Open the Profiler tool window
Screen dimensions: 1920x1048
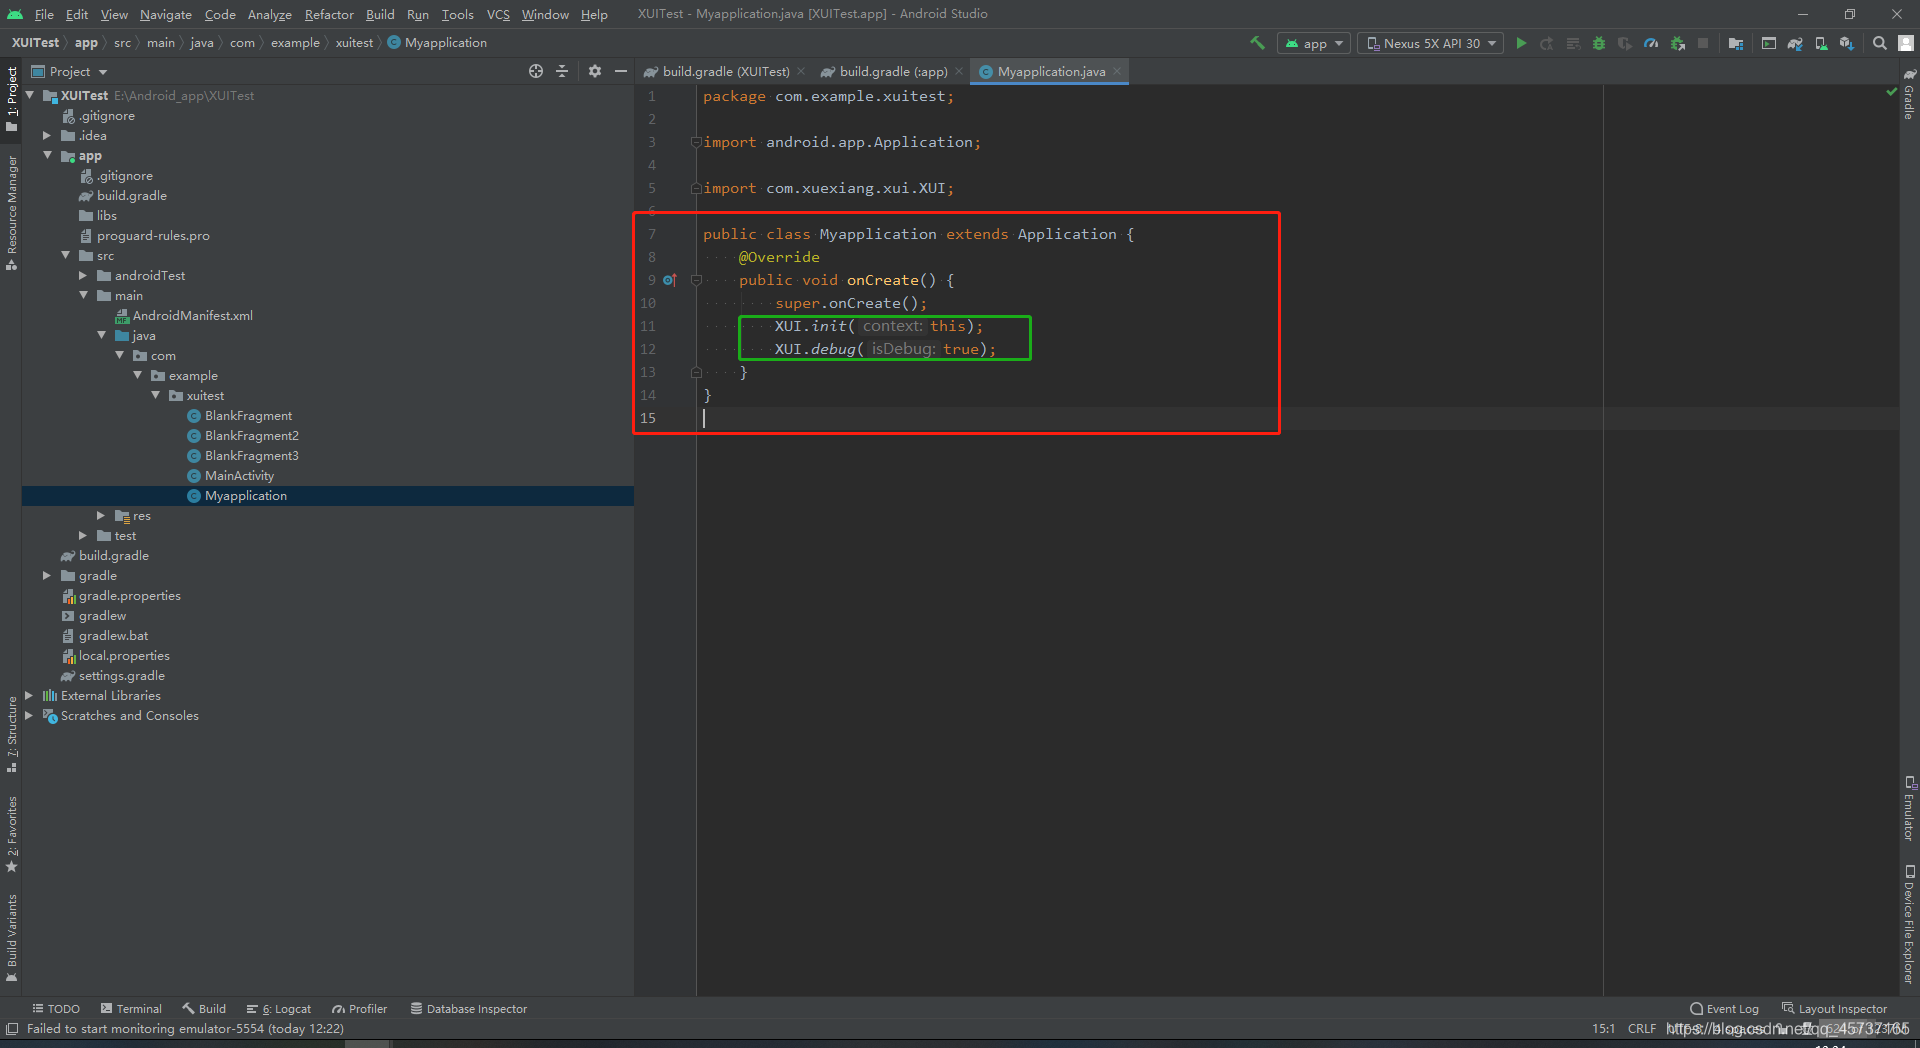[x=360, y=1009]
